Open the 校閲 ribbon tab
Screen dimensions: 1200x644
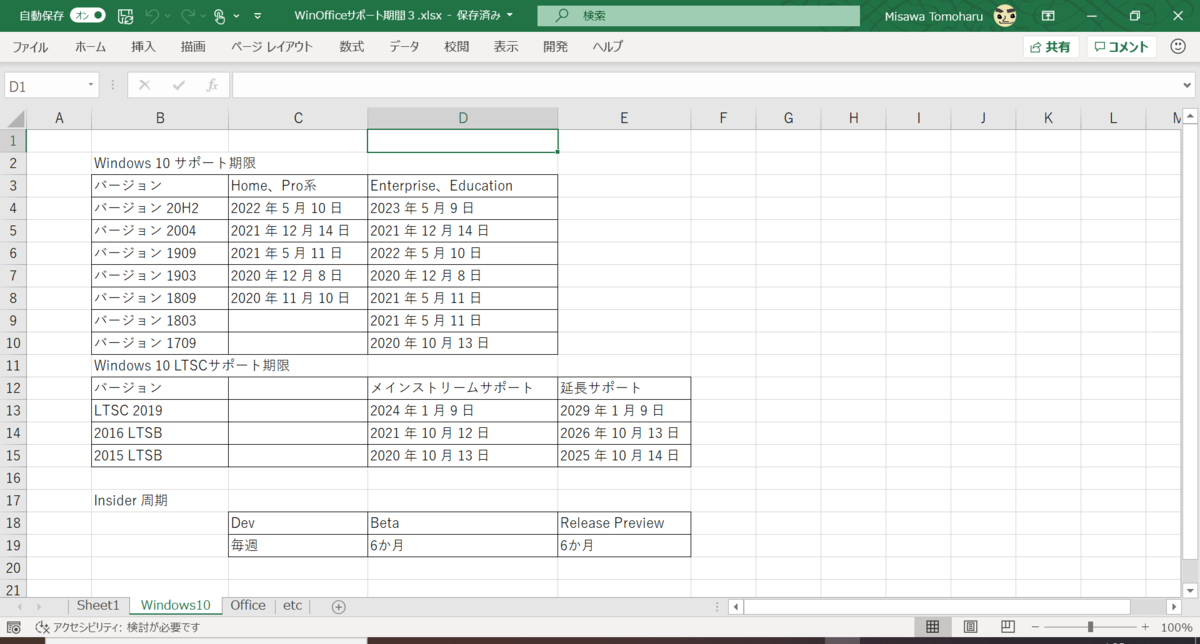click(x=457, y=47)
